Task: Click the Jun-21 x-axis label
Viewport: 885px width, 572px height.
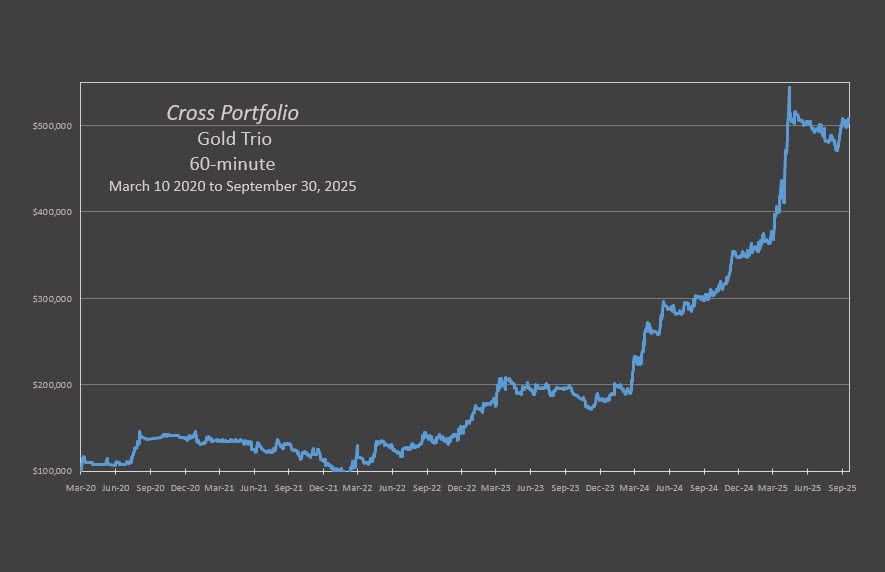Action: click(254, 489)
